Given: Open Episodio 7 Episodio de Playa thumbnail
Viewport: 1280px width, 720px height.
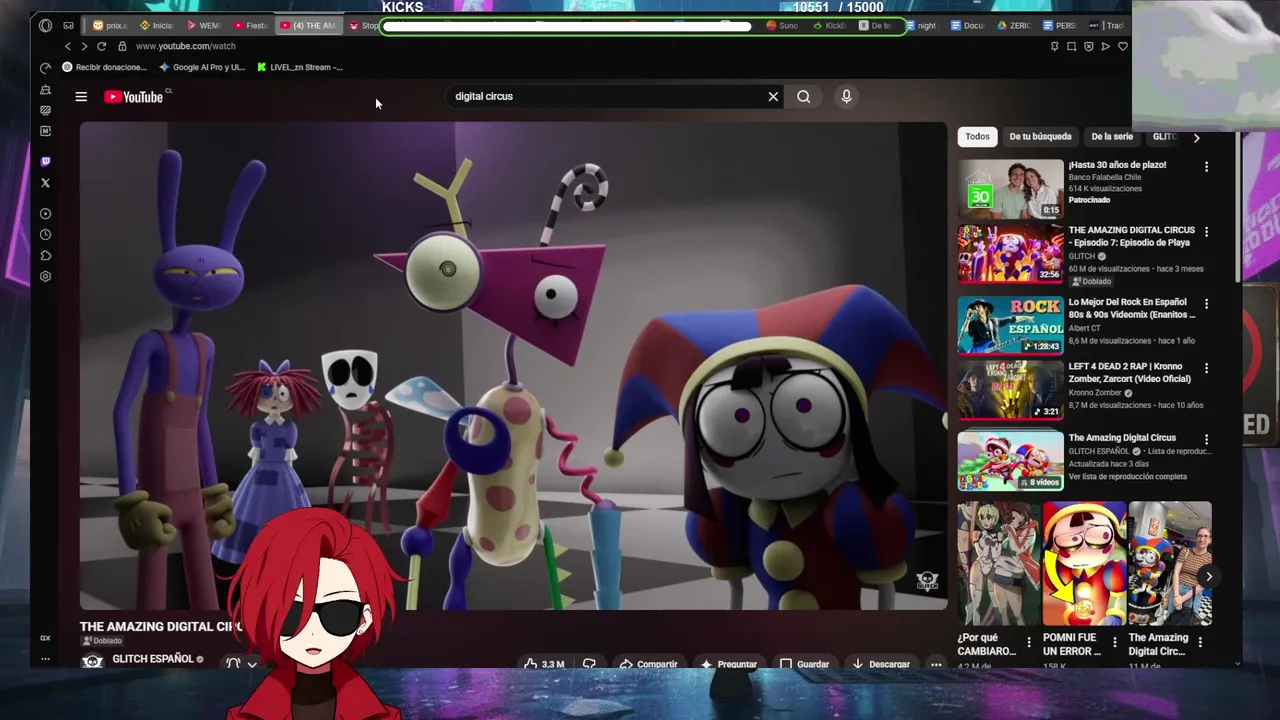Looking at the screenshot, I should point(1010,254).
